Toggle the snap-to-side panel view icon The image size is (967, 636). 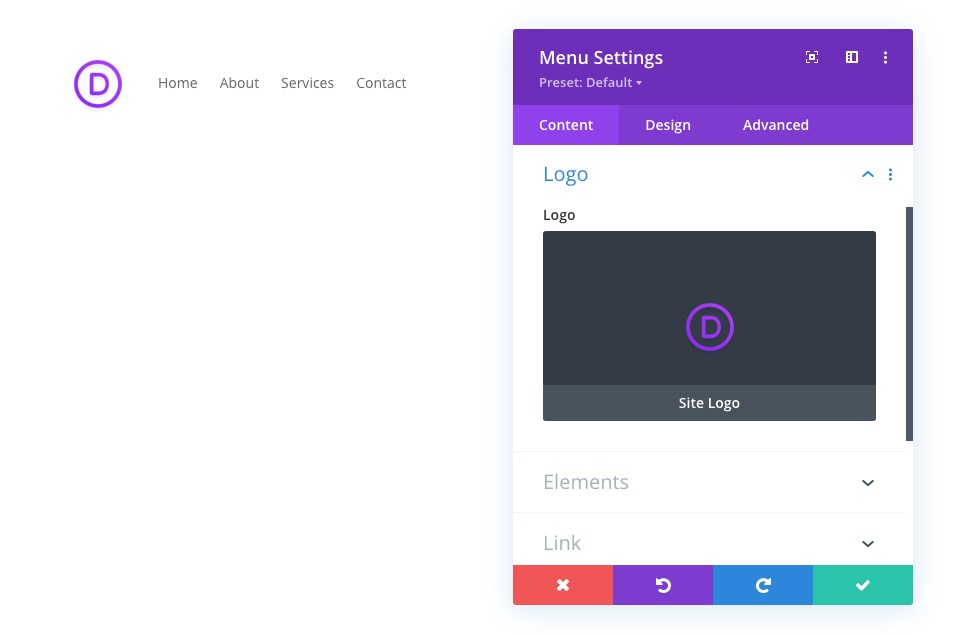[851, 57]
